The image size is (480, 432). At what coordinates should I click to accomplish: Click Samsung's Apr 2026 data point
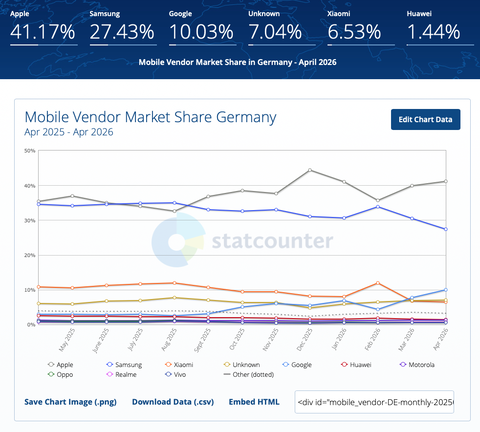[x=446, y=229]
